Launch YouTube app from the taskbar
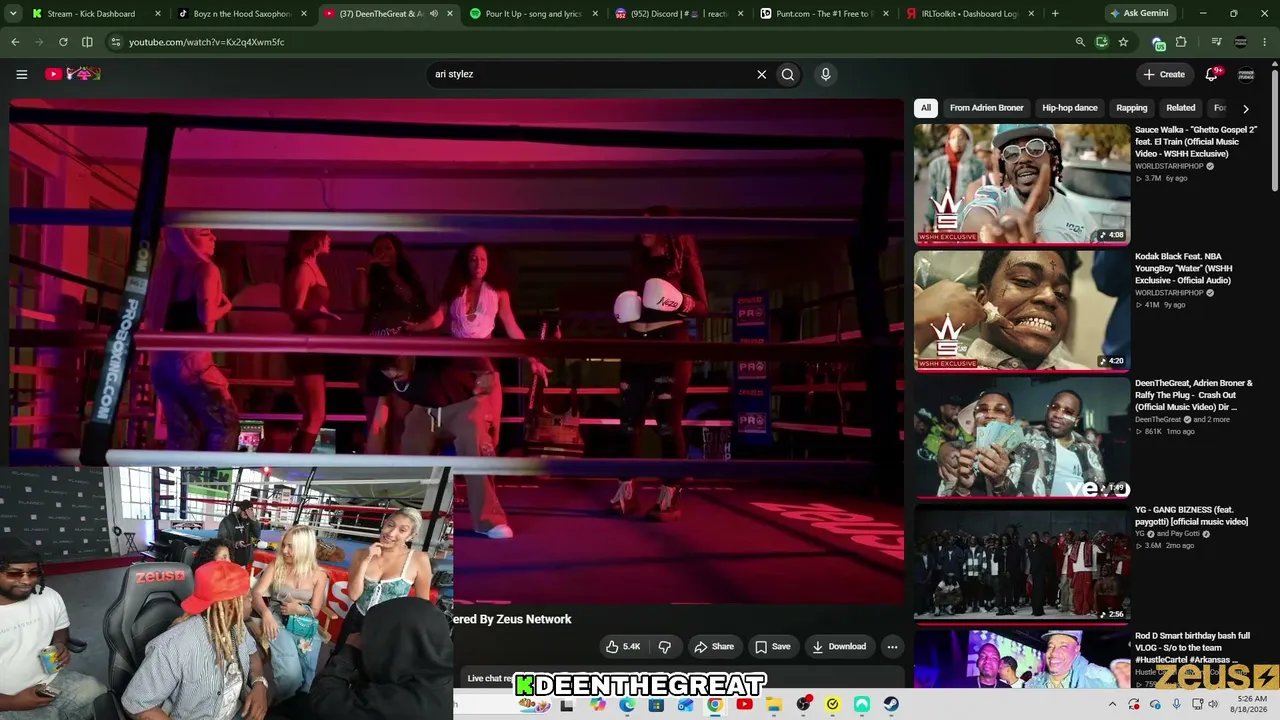The width and height of the screenshot is (1280, 720). [x=744, y=705]
